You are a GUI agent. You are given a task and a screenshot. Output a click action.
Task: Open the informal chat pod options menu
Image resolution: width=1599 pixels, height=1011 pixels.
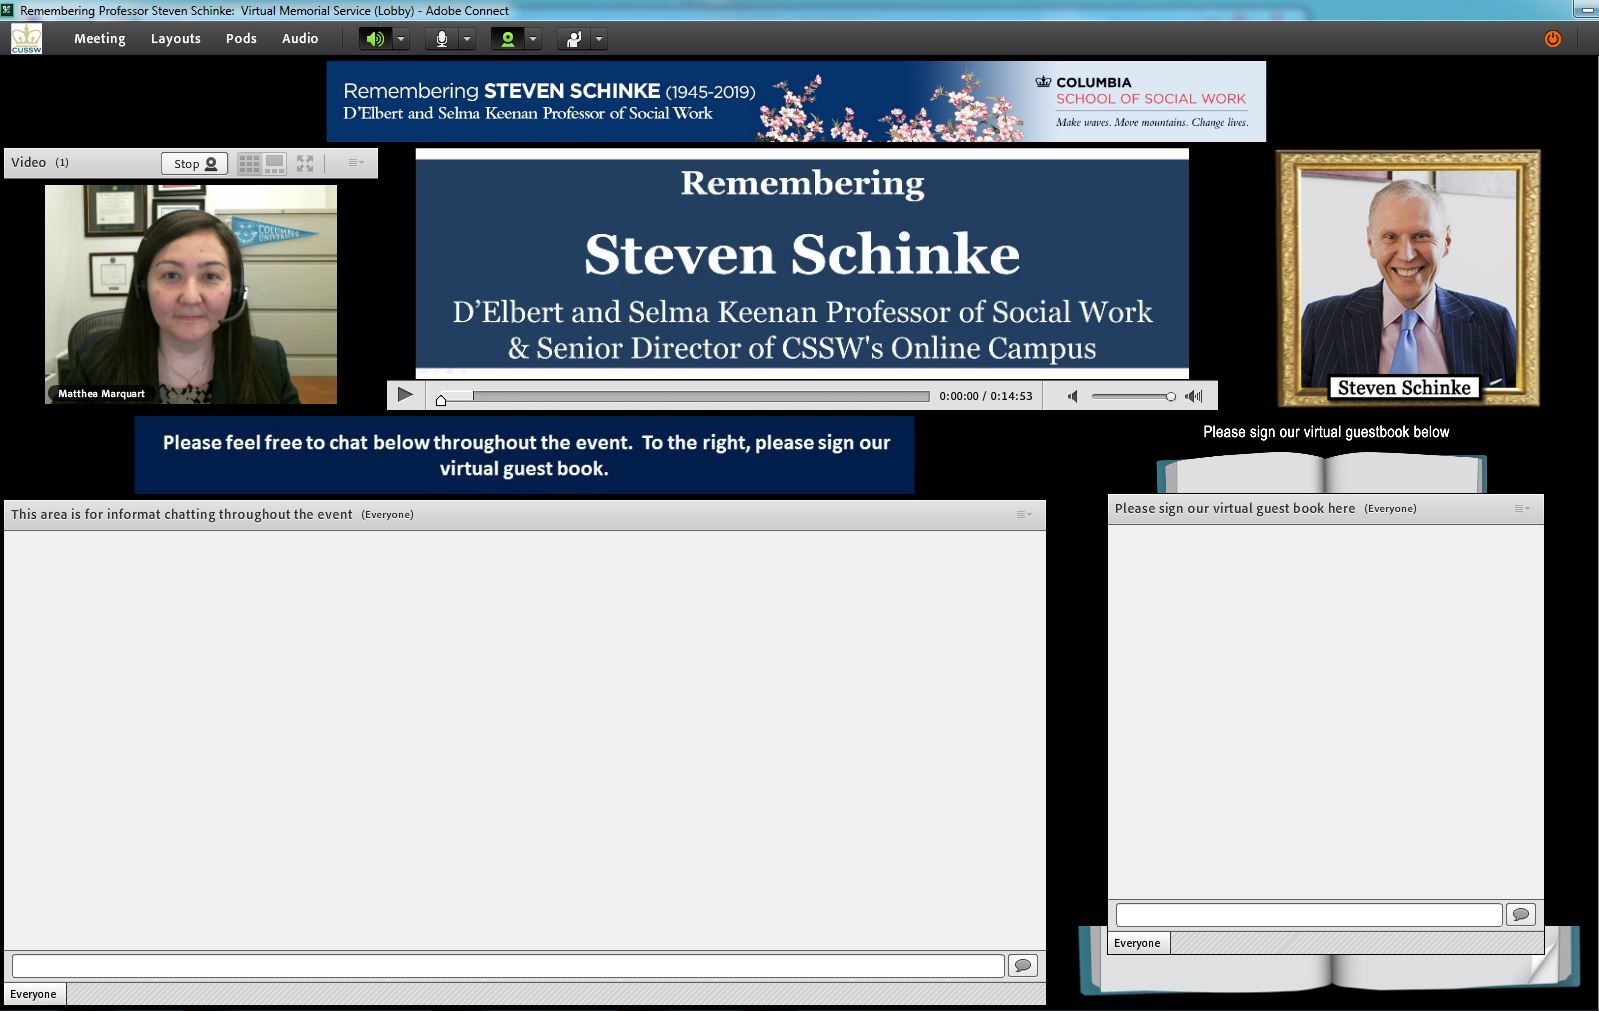[x=1024, y=514]
